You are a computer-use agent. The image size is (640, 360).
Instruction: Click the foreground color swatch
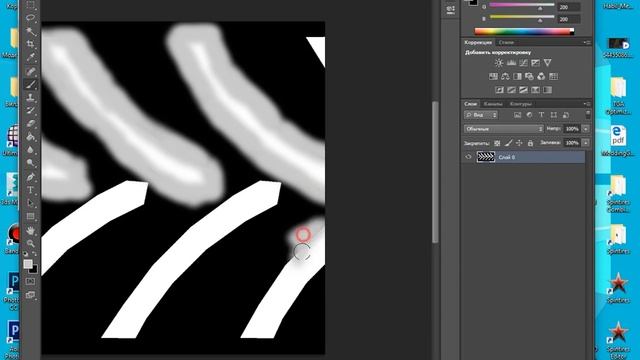coord(28,264)
